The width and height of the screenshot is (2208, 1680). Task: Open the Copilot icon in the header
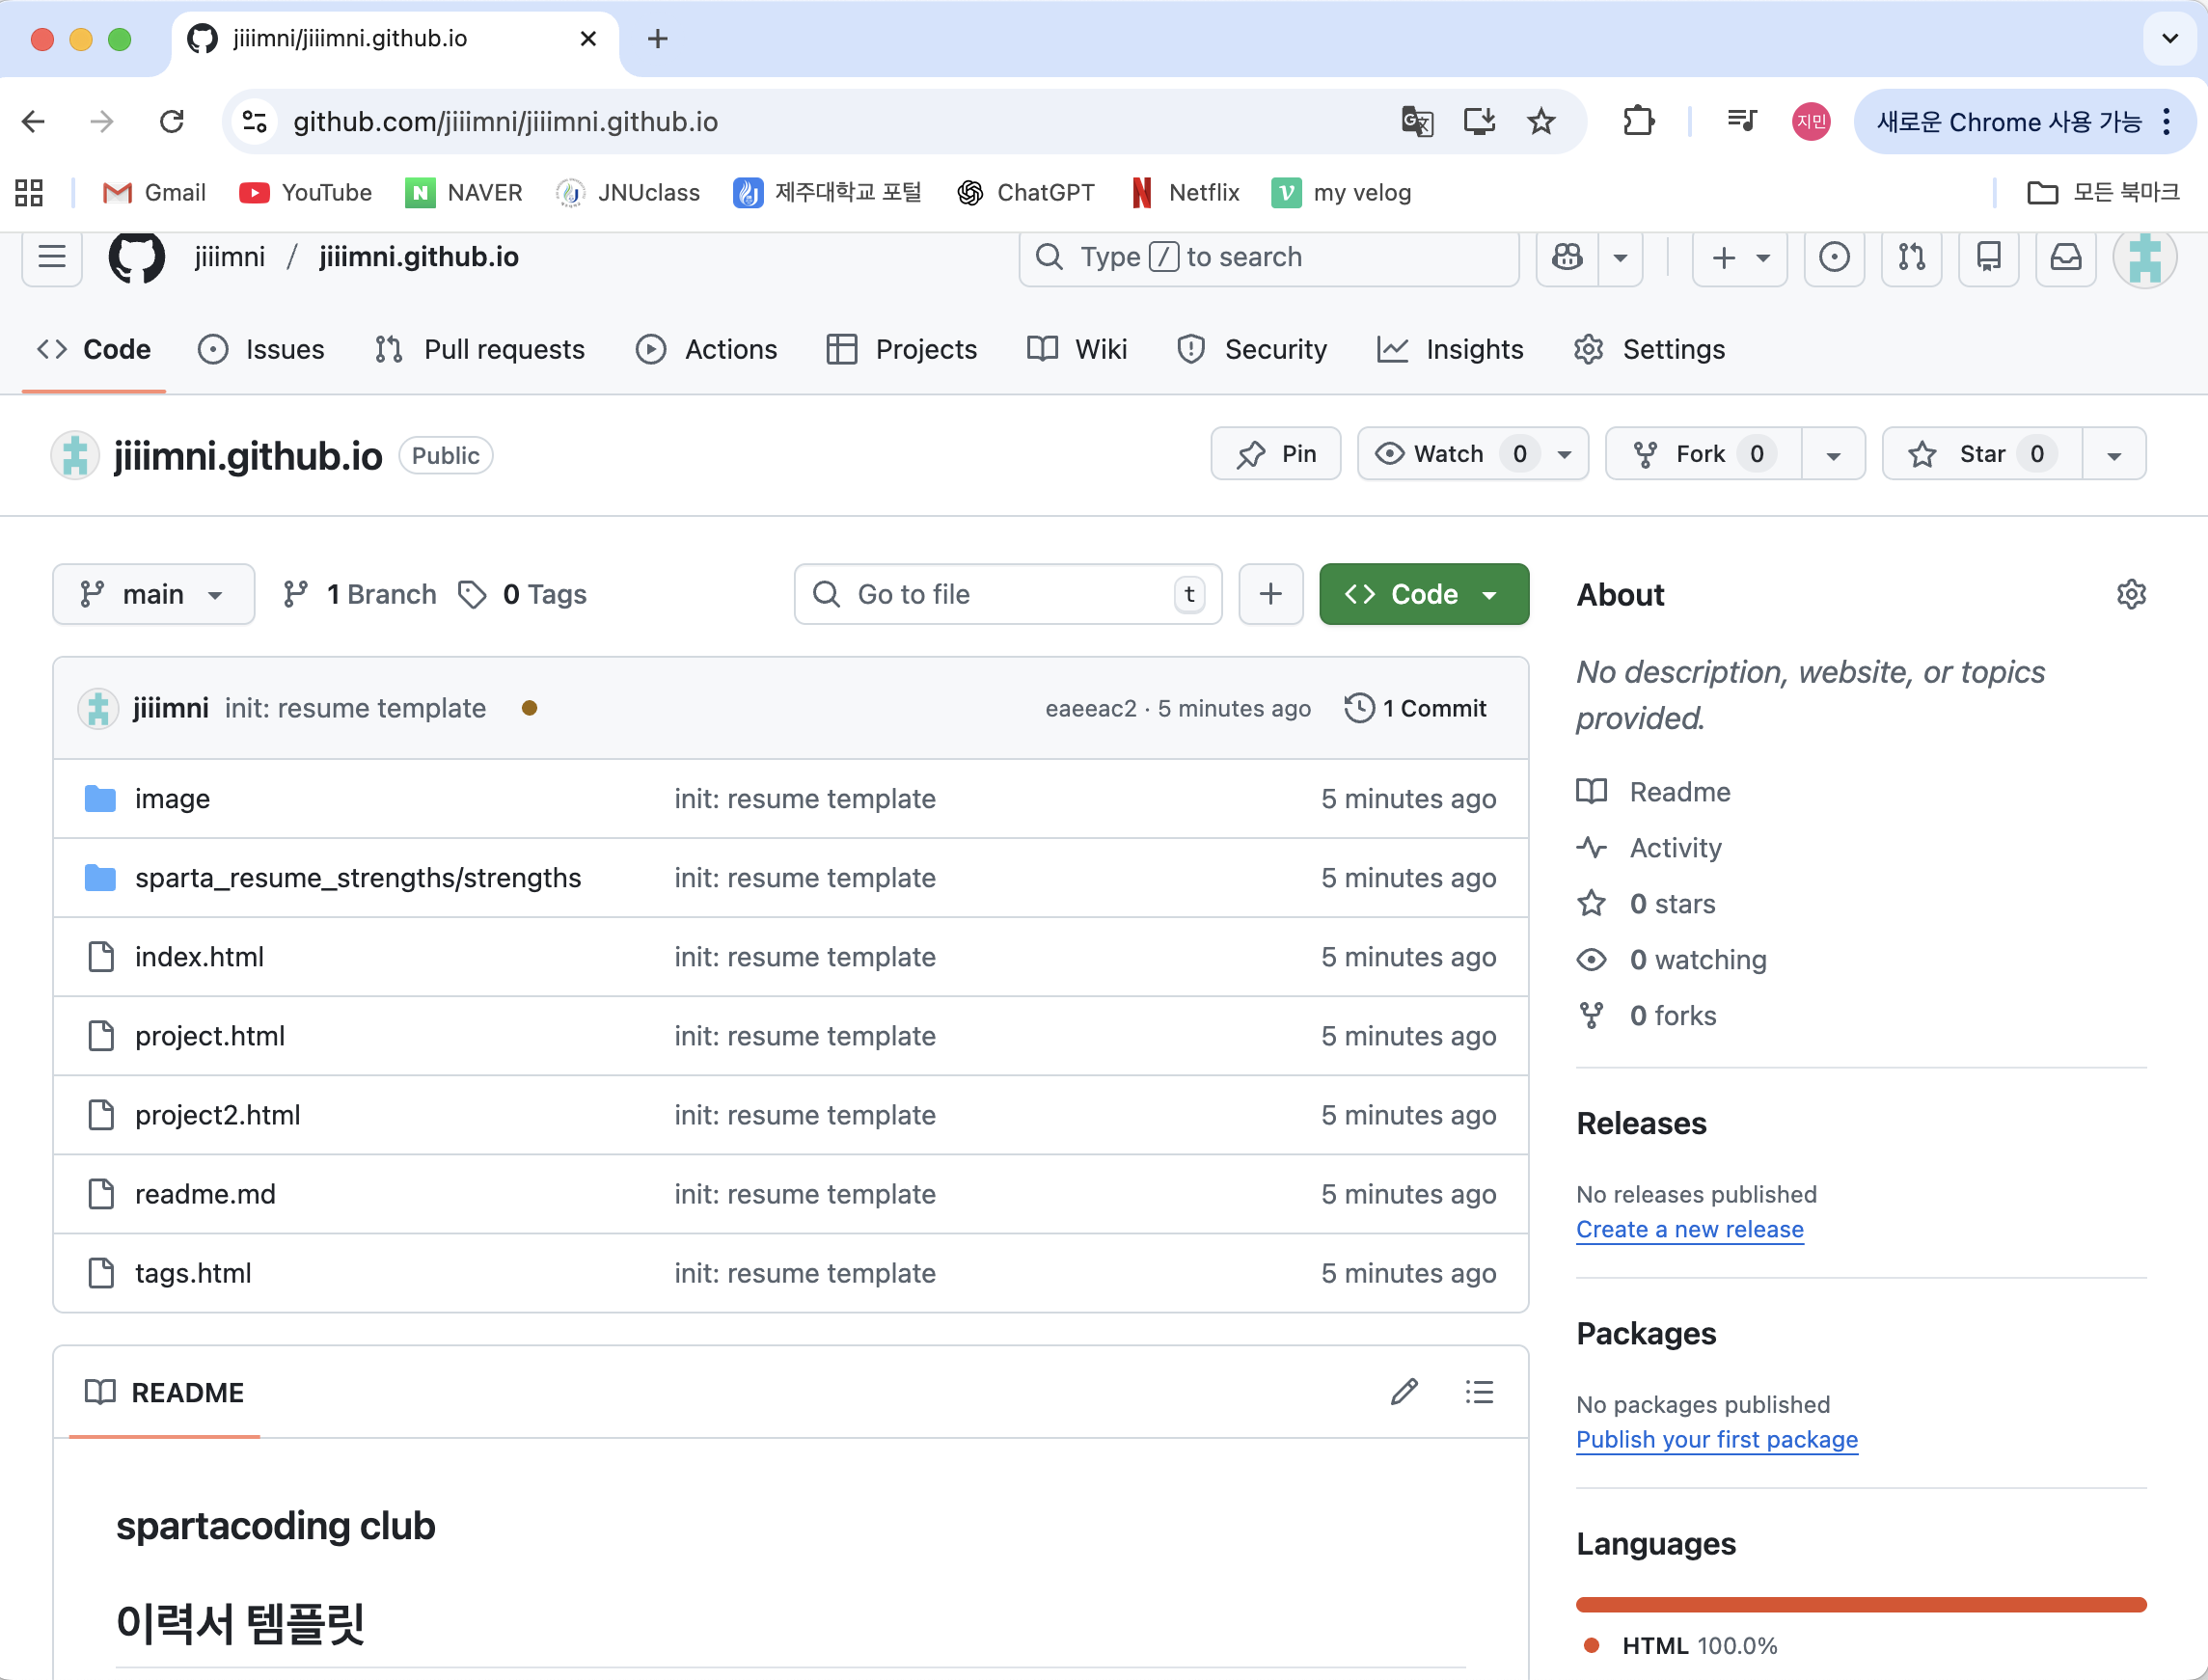[1567, 258]
